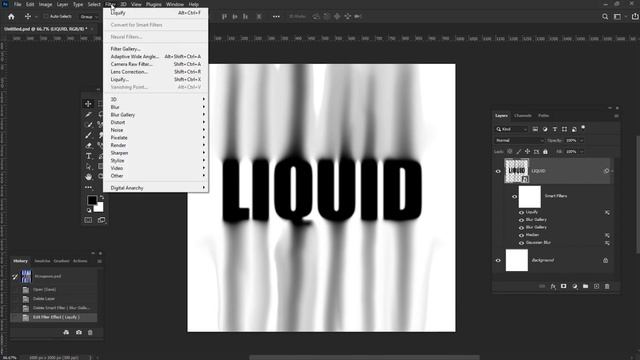
Task: Choose Lens Correction menu entry
Action: pos(156,72)
